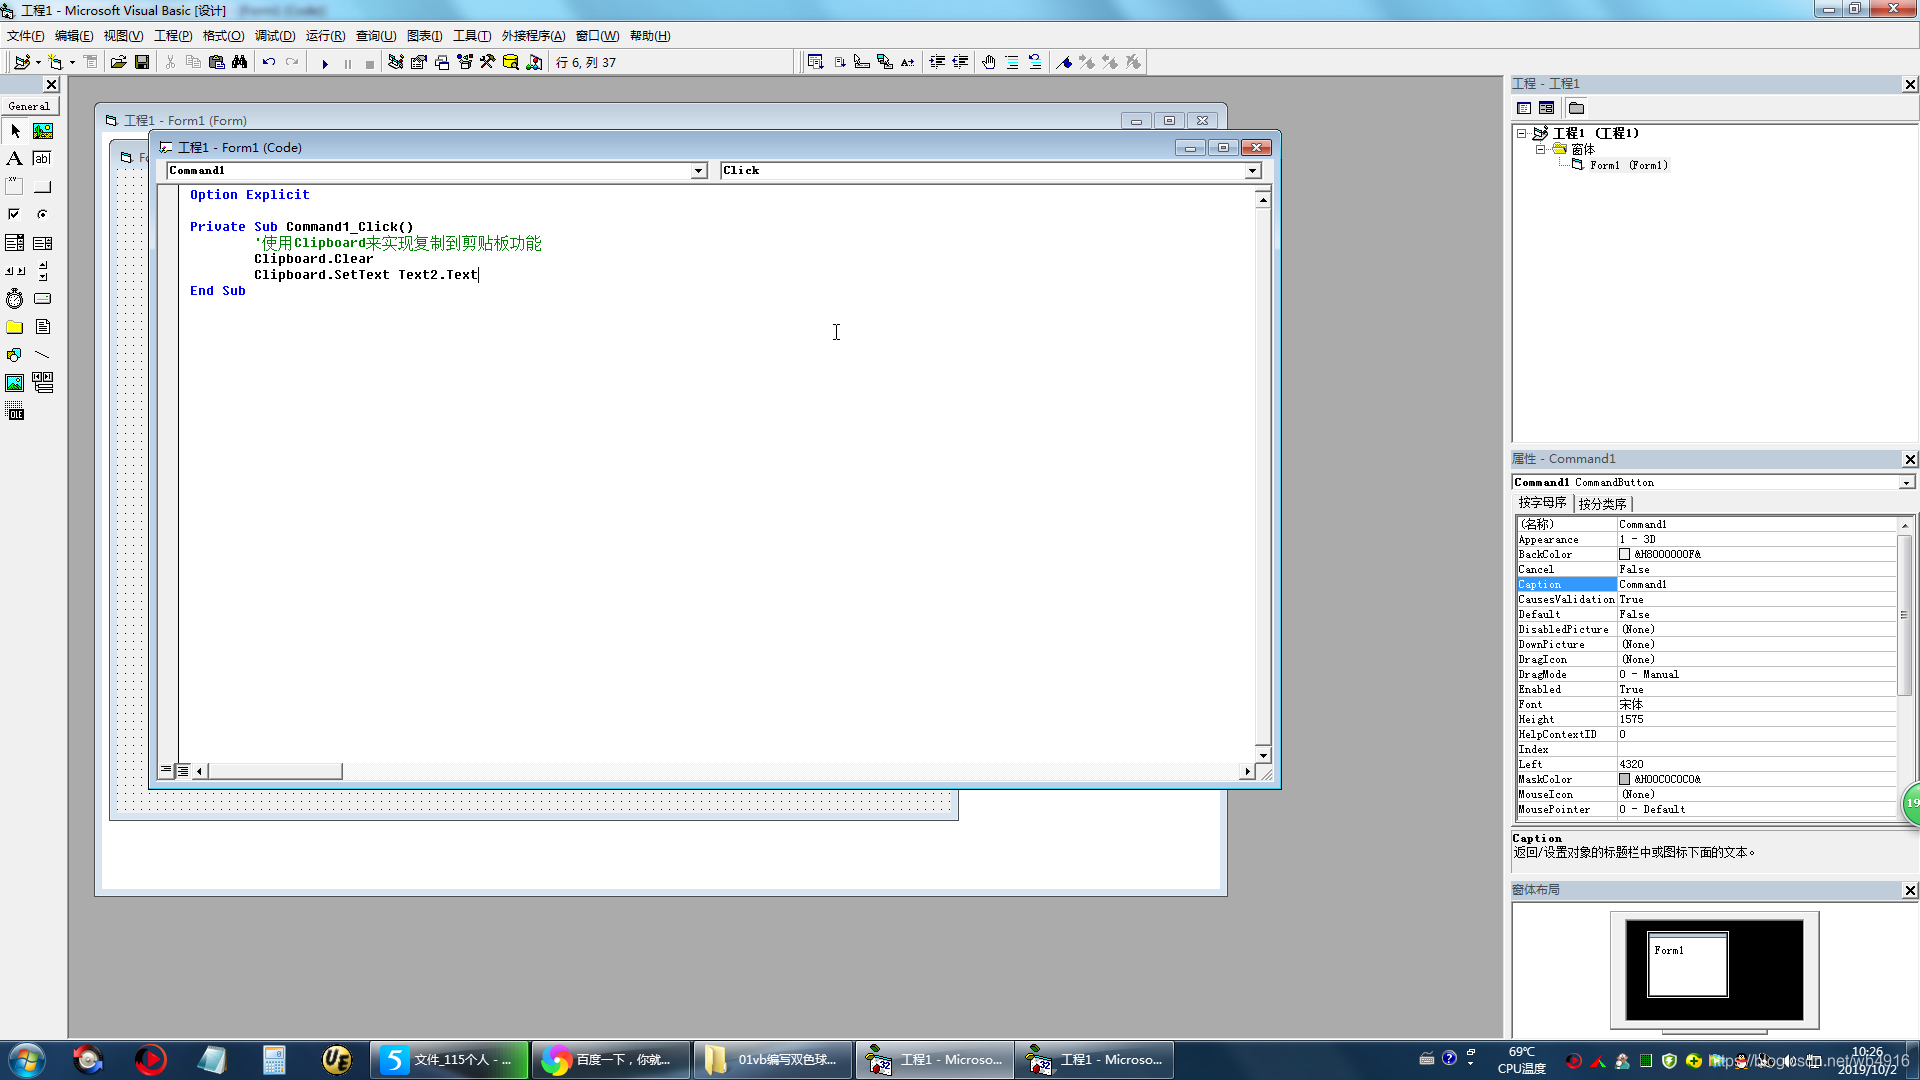The height and width of the screenshot is (1080, 1920).
Task: Open the Command1 object dropdown in code window
Action: [698, 171]
